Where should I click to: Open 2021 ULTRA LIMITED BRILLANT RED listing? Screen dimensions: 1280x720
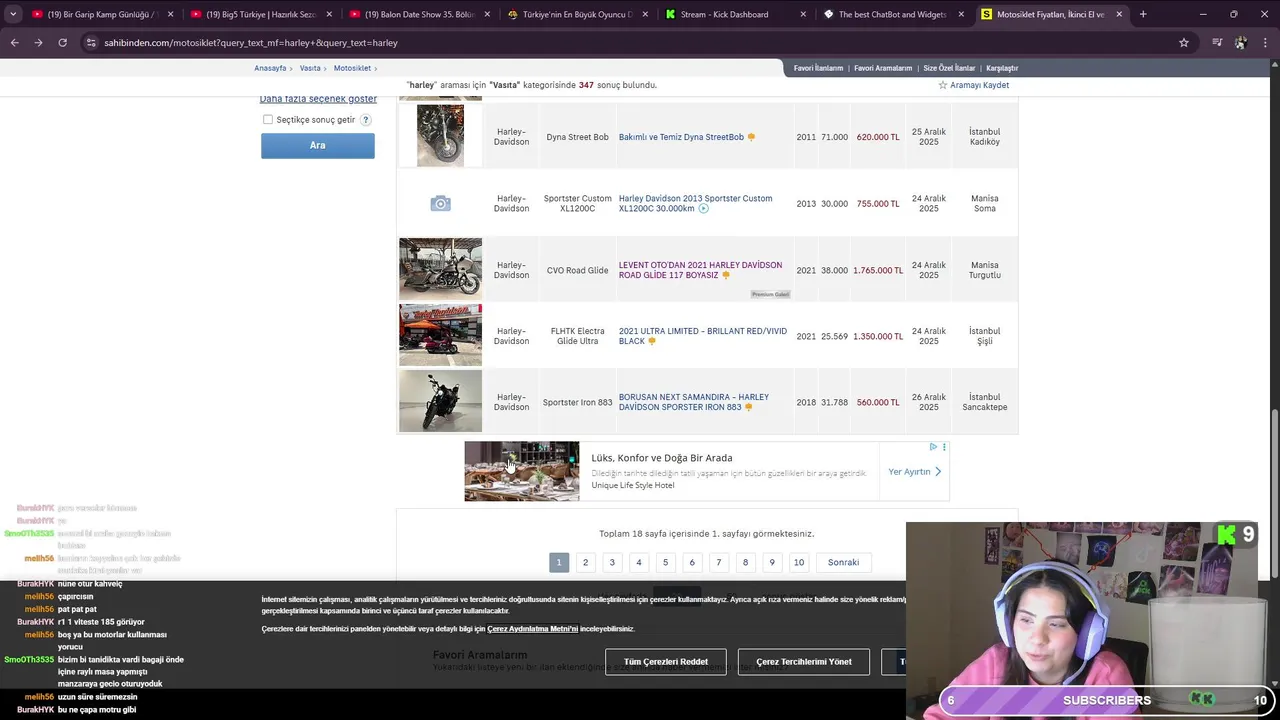(x=702, y=336)
